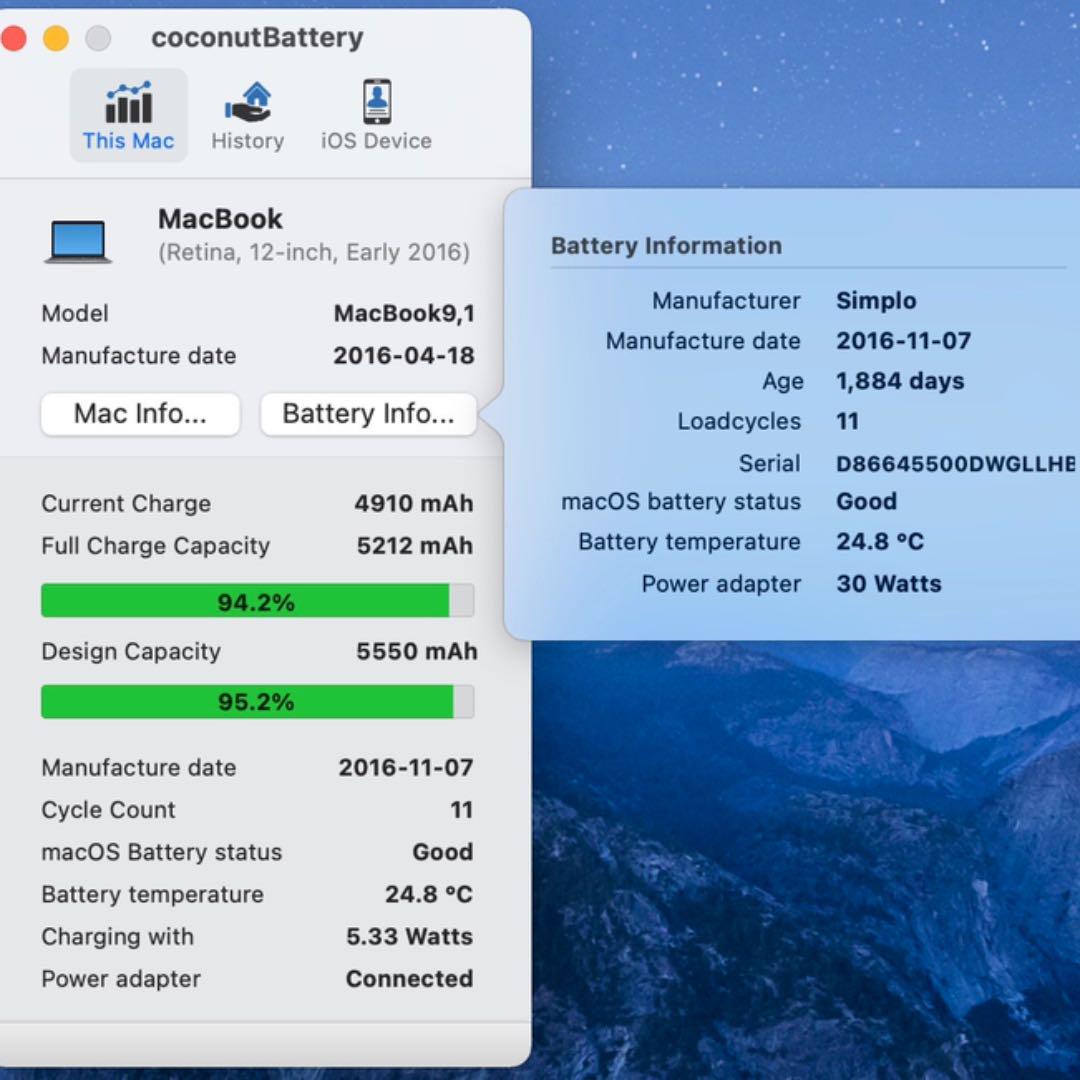Click the Age label in popover
Viewport: 1080px width, 1080px height.
point(782,382)
